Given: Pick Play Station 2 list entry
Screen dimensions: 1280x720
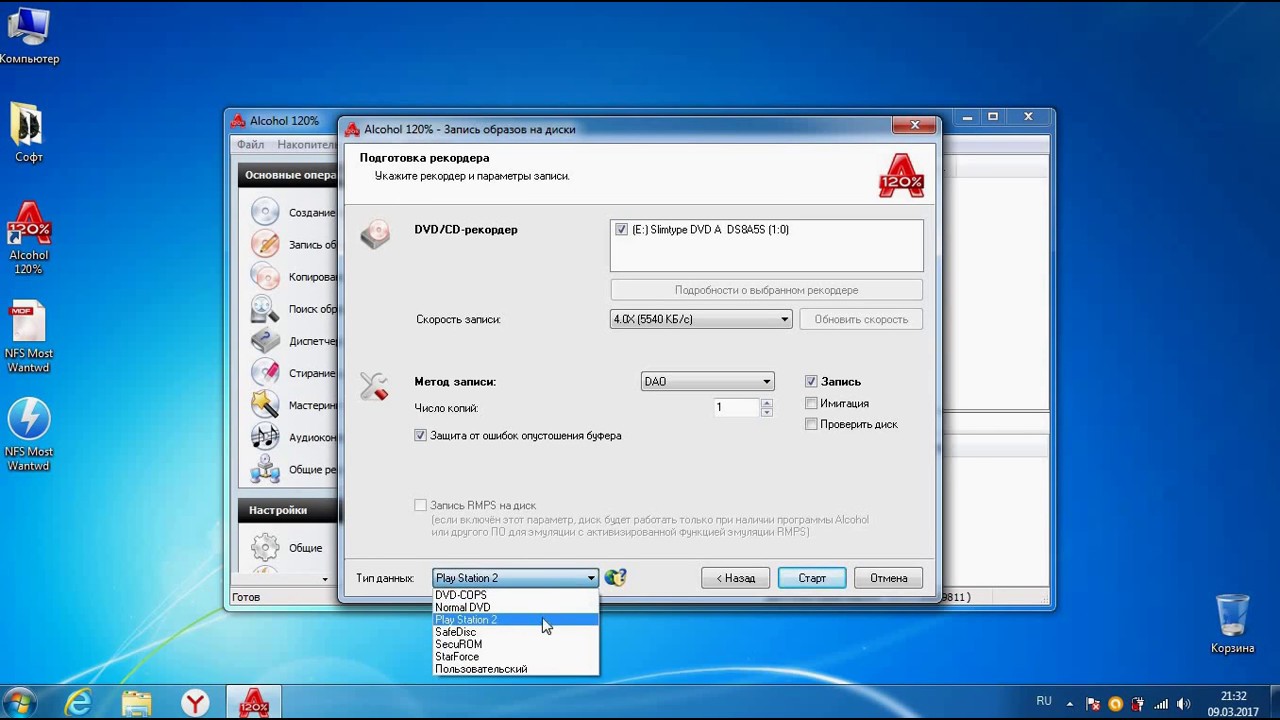Looking at the screenshot, I should tap(515, 620).
